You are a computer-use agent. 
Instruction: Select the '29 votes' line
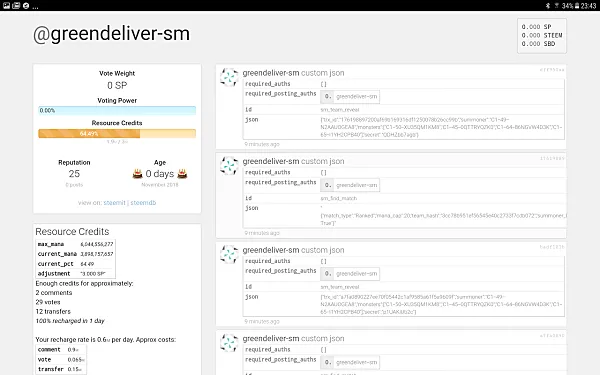[x=48, y=302]
